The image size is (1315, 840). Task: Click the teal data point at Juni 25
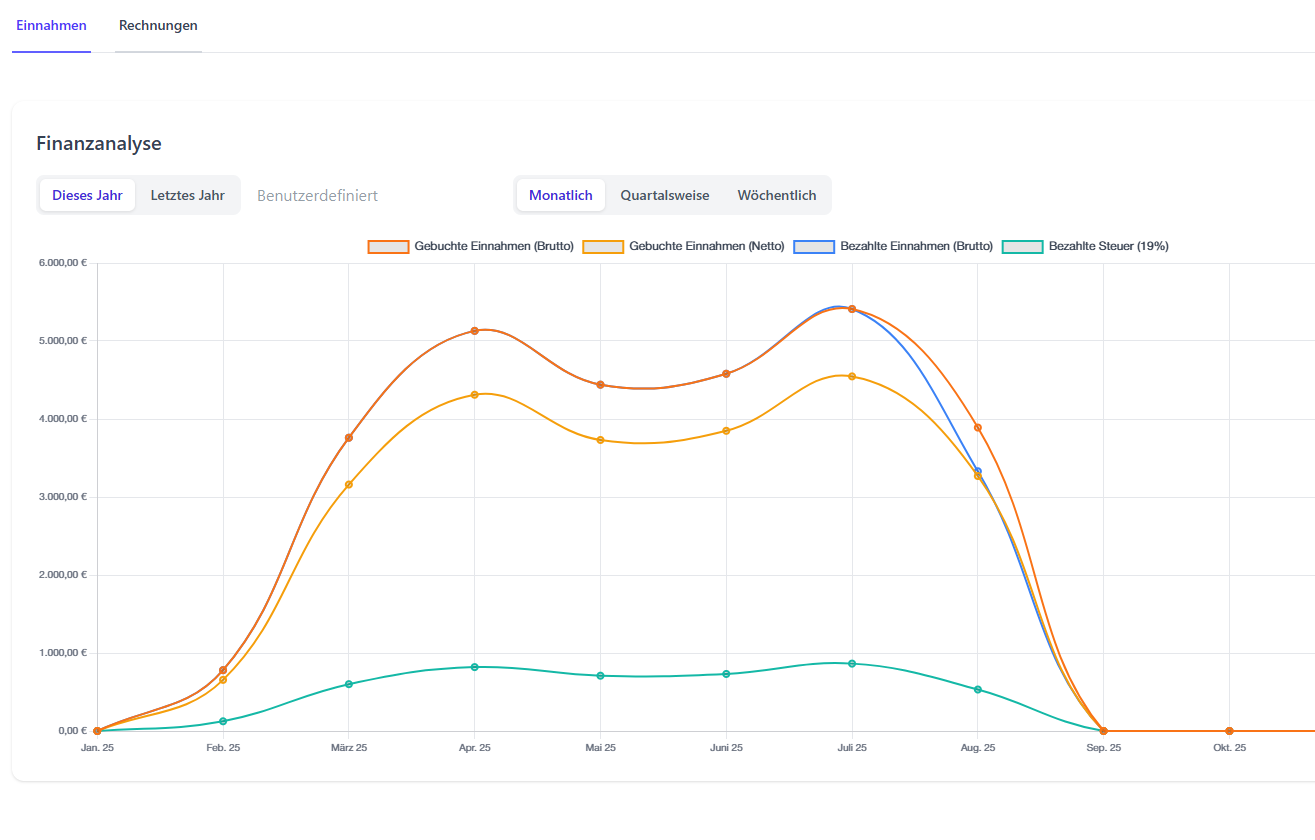coord(726,673)
